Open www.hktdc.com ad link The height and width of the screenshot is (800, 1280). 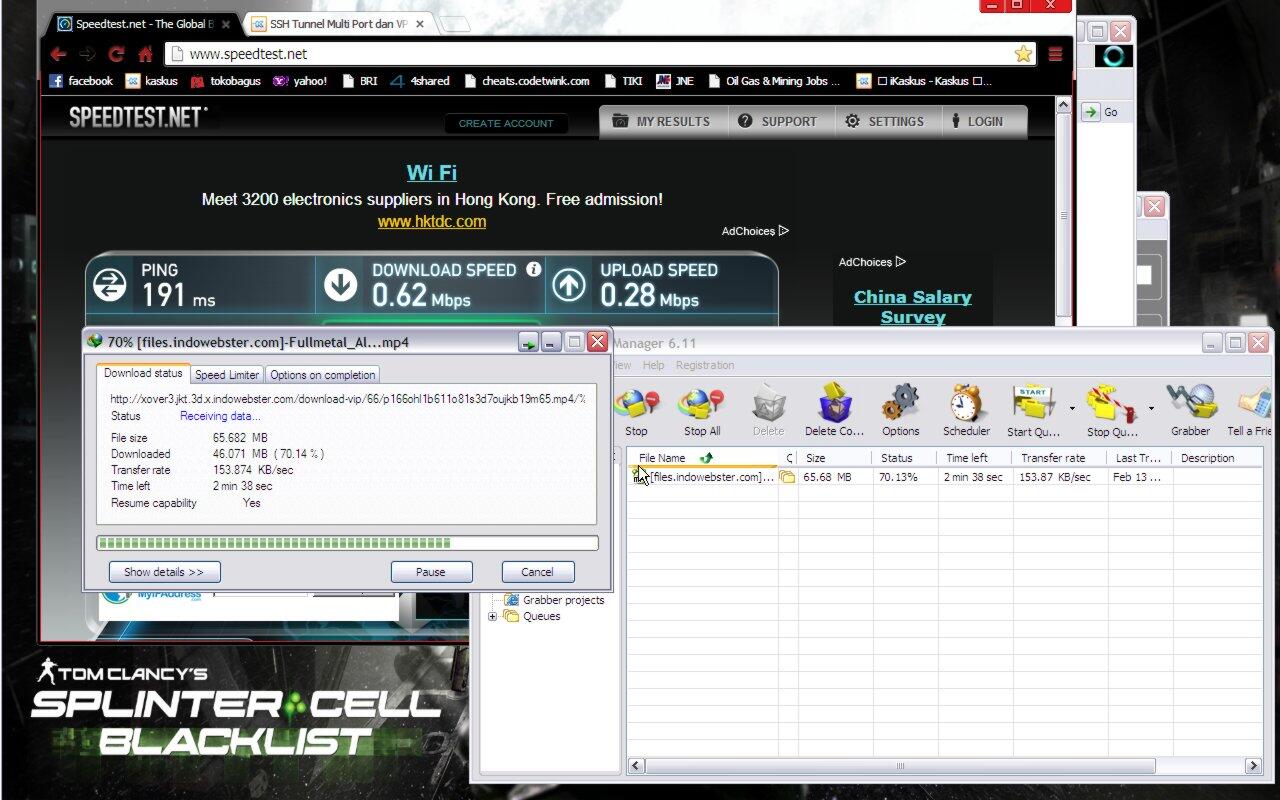[x=432, y=222]
